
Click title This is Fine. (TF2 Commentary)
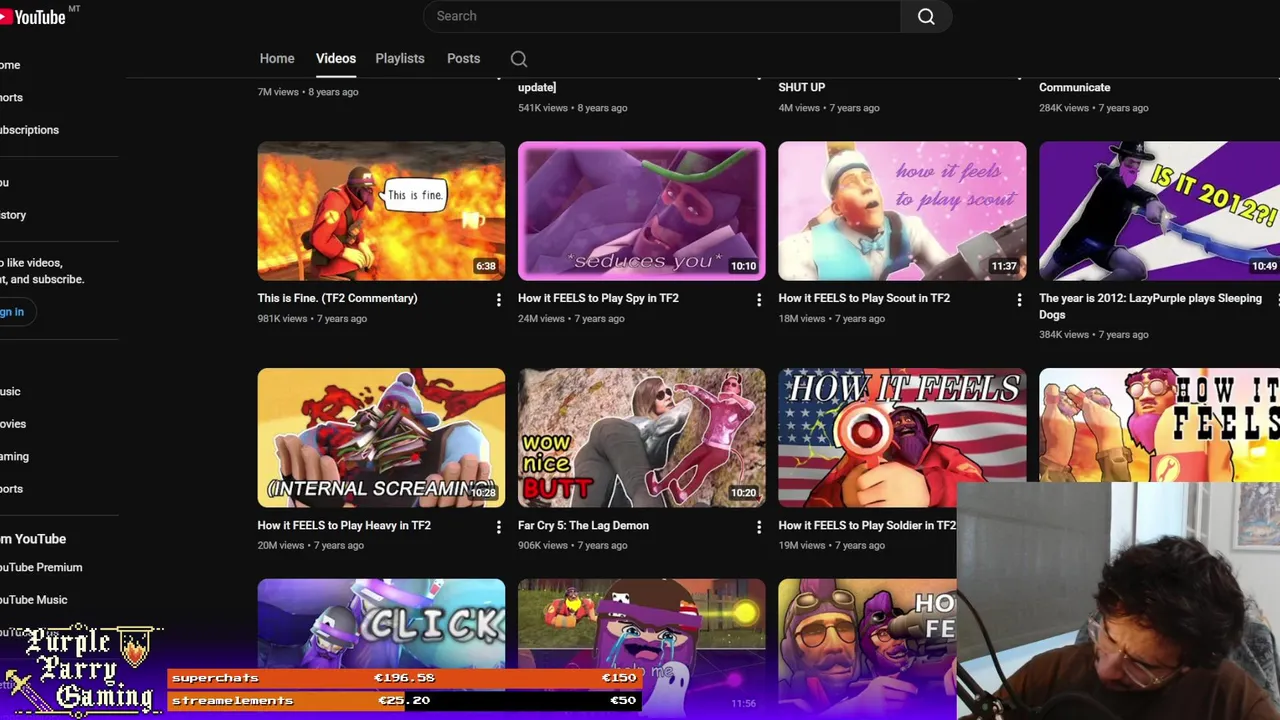point(337,298)
